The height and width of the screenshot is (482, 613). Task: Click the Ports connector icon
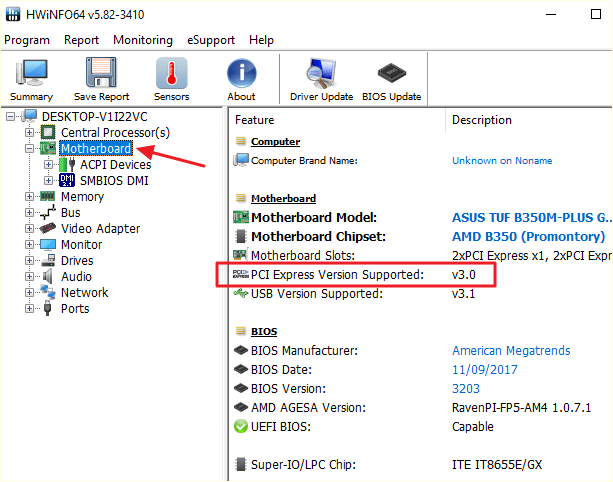[x=48, y=308]
